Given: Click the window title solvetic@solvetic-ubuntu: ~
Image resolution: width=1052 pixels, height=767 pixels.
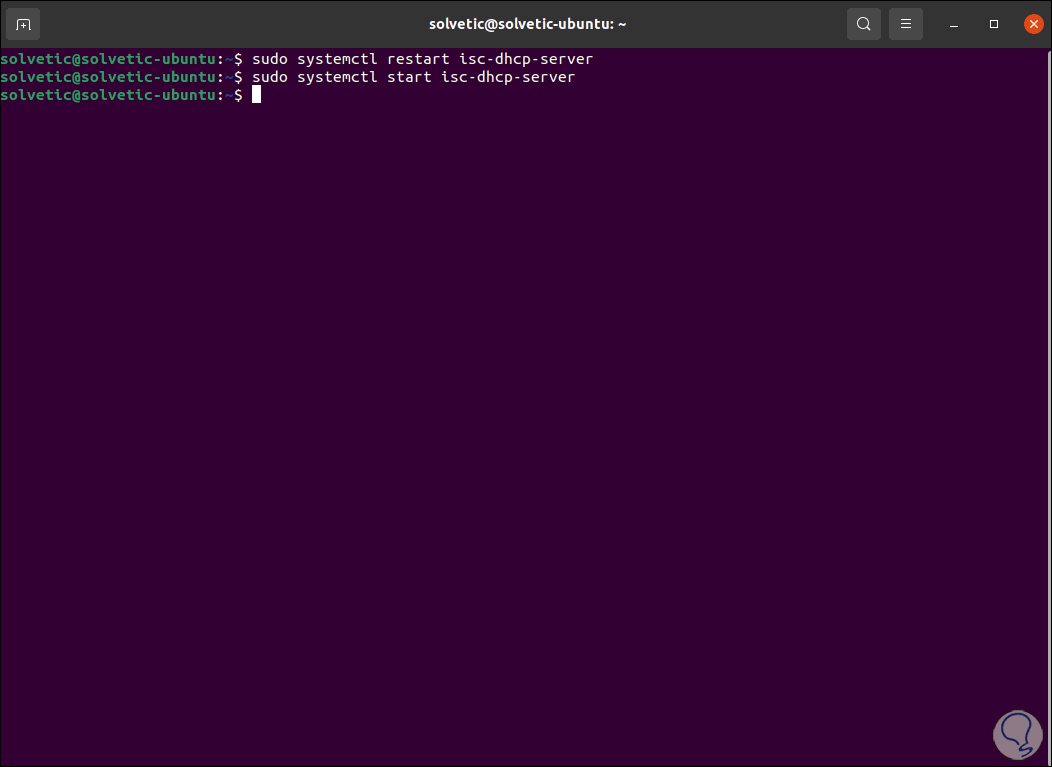Looking at the screenshot, I should pyautogui.click(x=527, y=25).
